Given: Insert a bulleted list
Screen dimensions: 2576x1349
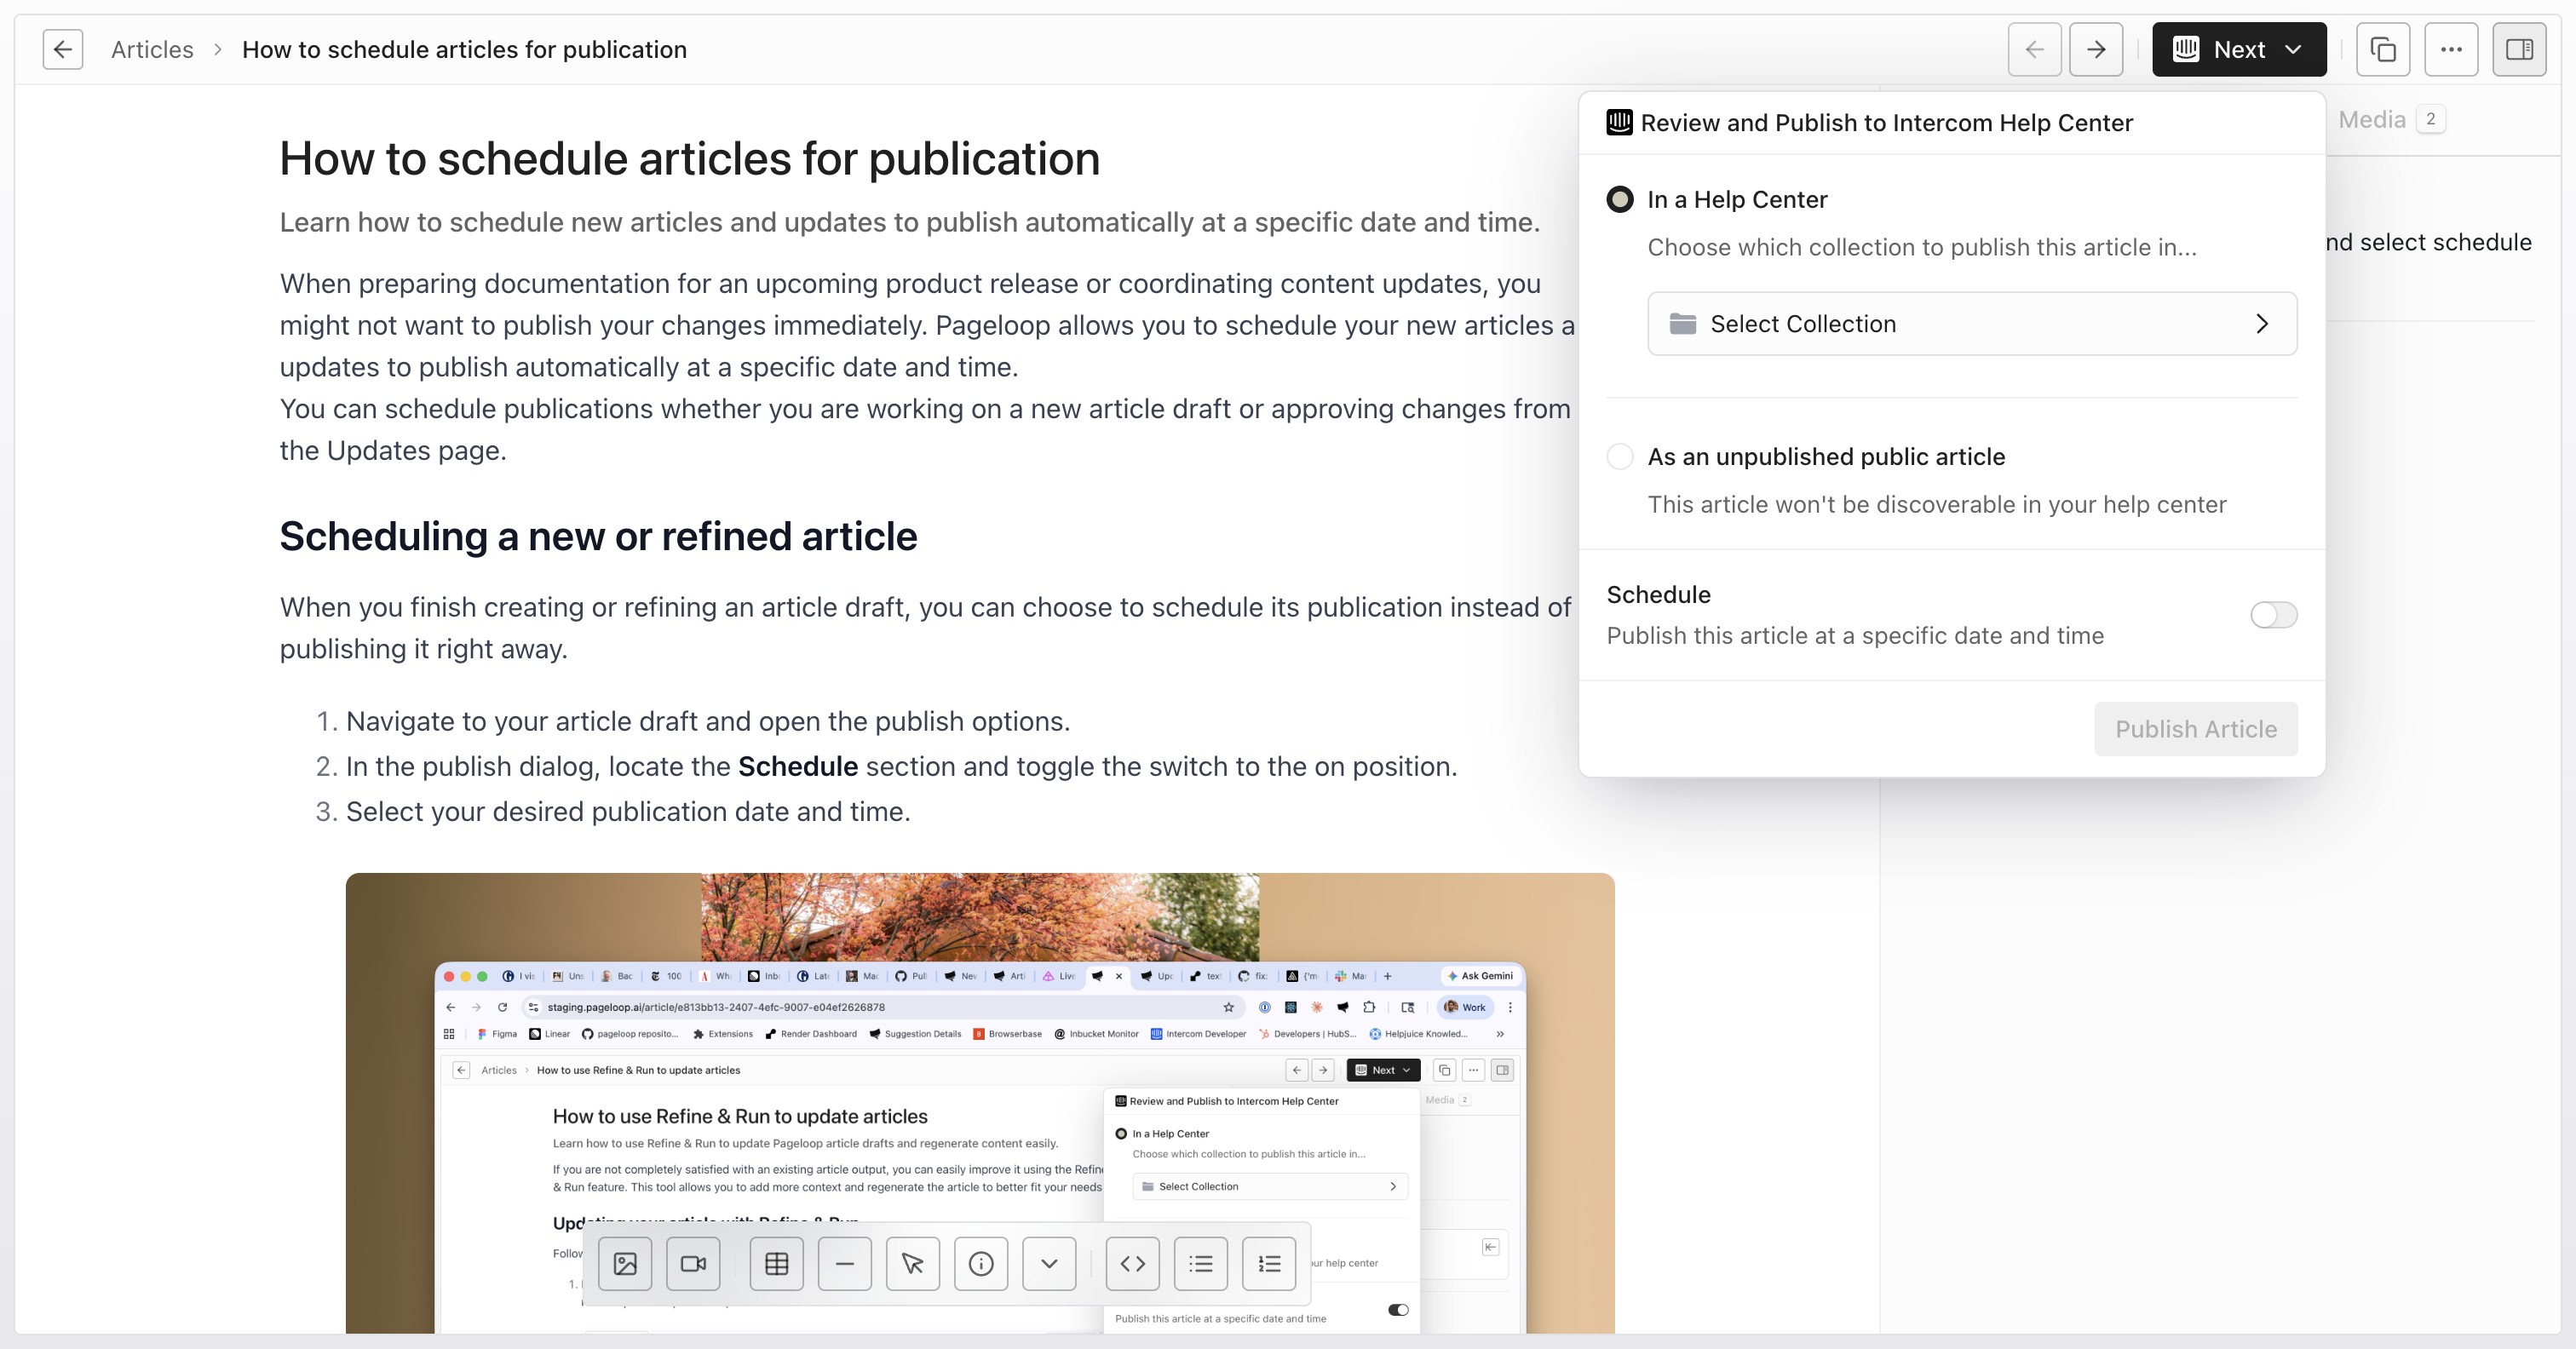Looking at the screenshot, I should [x=1201, y=1264].
